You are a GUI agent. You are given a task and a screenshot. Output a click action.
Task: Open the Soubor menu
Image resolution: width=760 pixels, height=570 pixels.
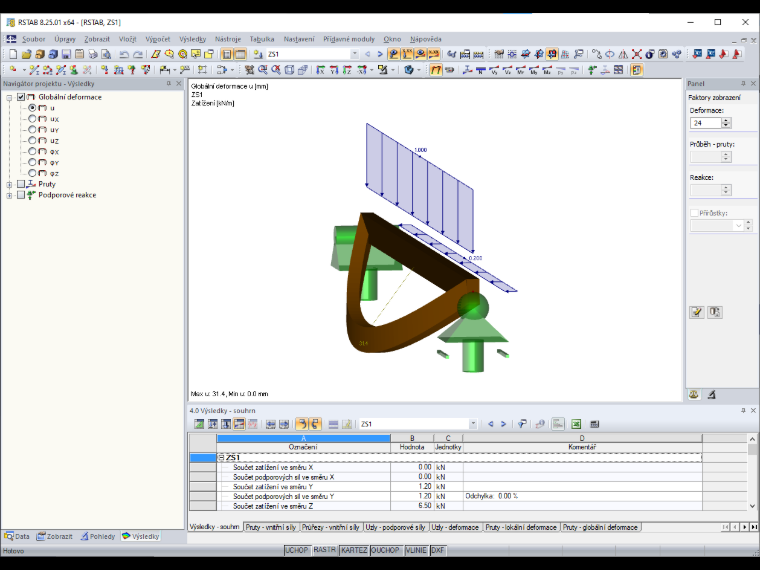pos(33,39)
